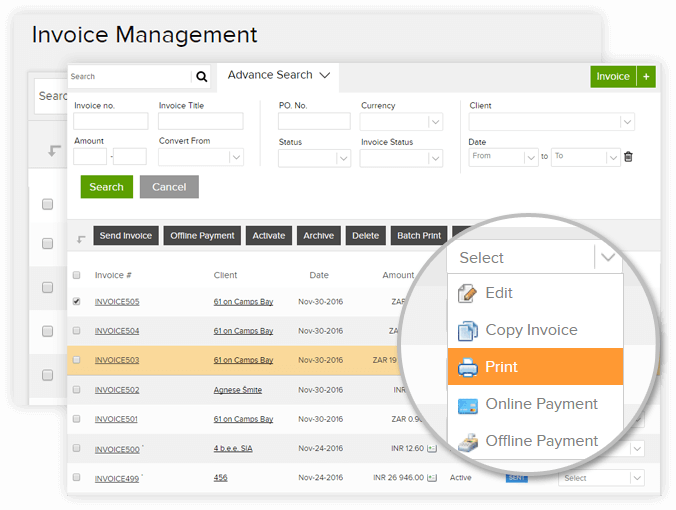Click the Amount minimum input field
Viewport: 676px width, 510px height.
[x=90, y=156]
